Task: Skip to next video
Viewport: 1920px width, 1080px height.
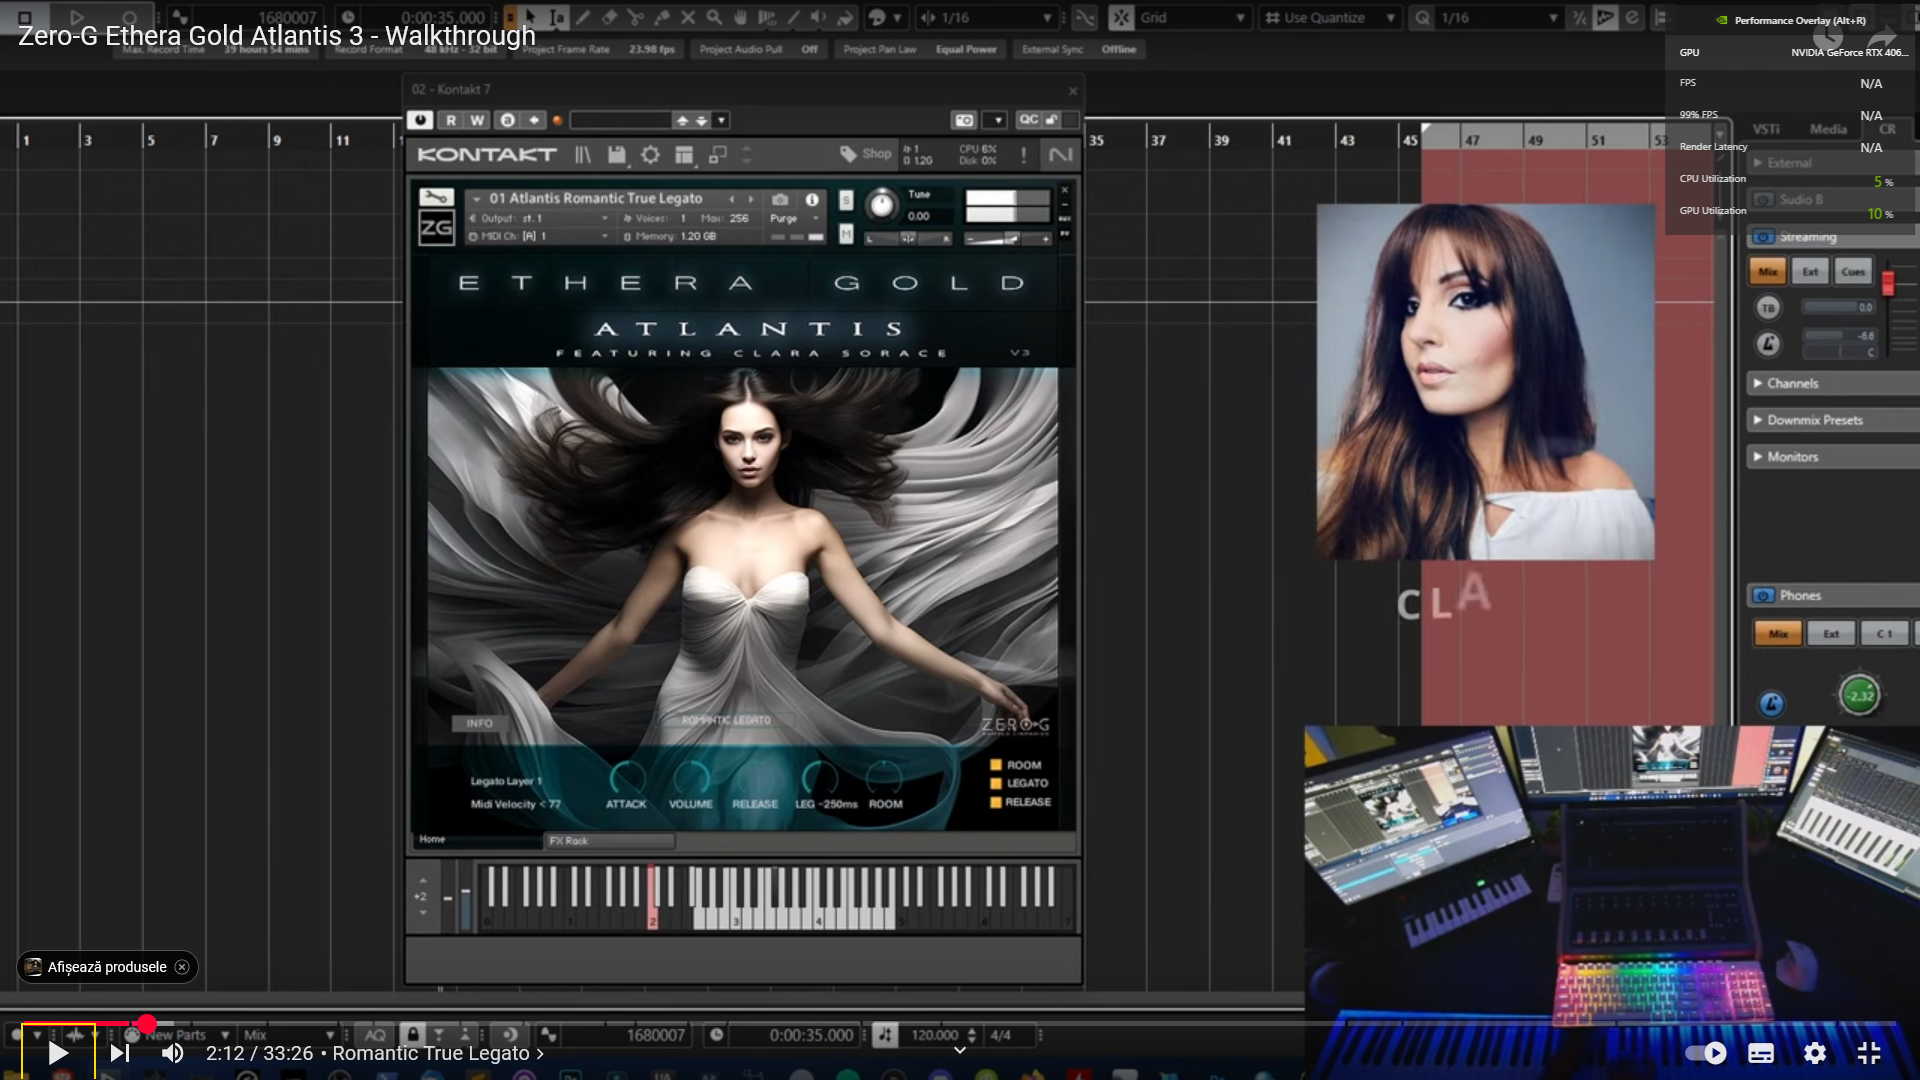Action: 119,1053
